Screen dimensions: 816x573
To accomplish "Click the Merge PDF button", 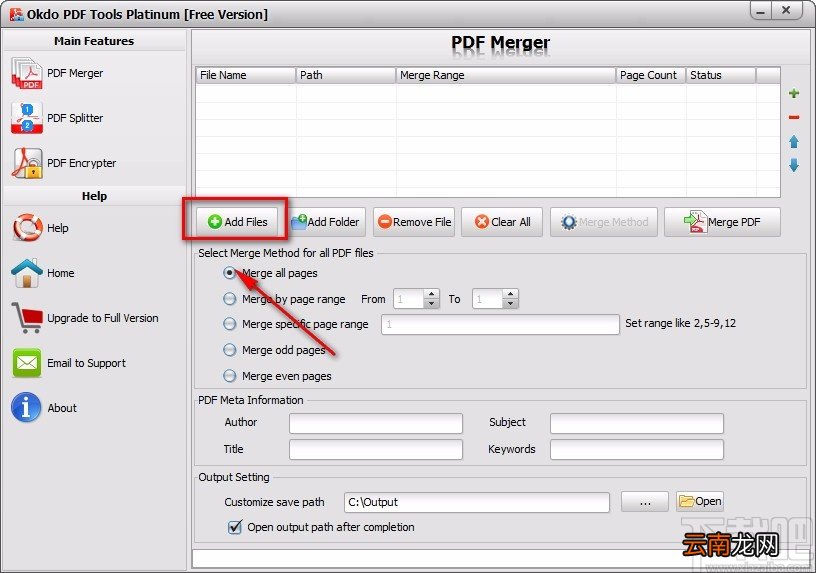I will coord(722,222).
